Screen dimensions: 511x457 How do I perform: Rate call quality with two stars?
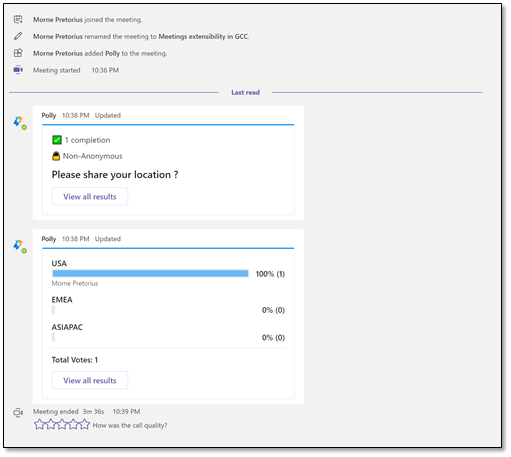pos(51,425)
